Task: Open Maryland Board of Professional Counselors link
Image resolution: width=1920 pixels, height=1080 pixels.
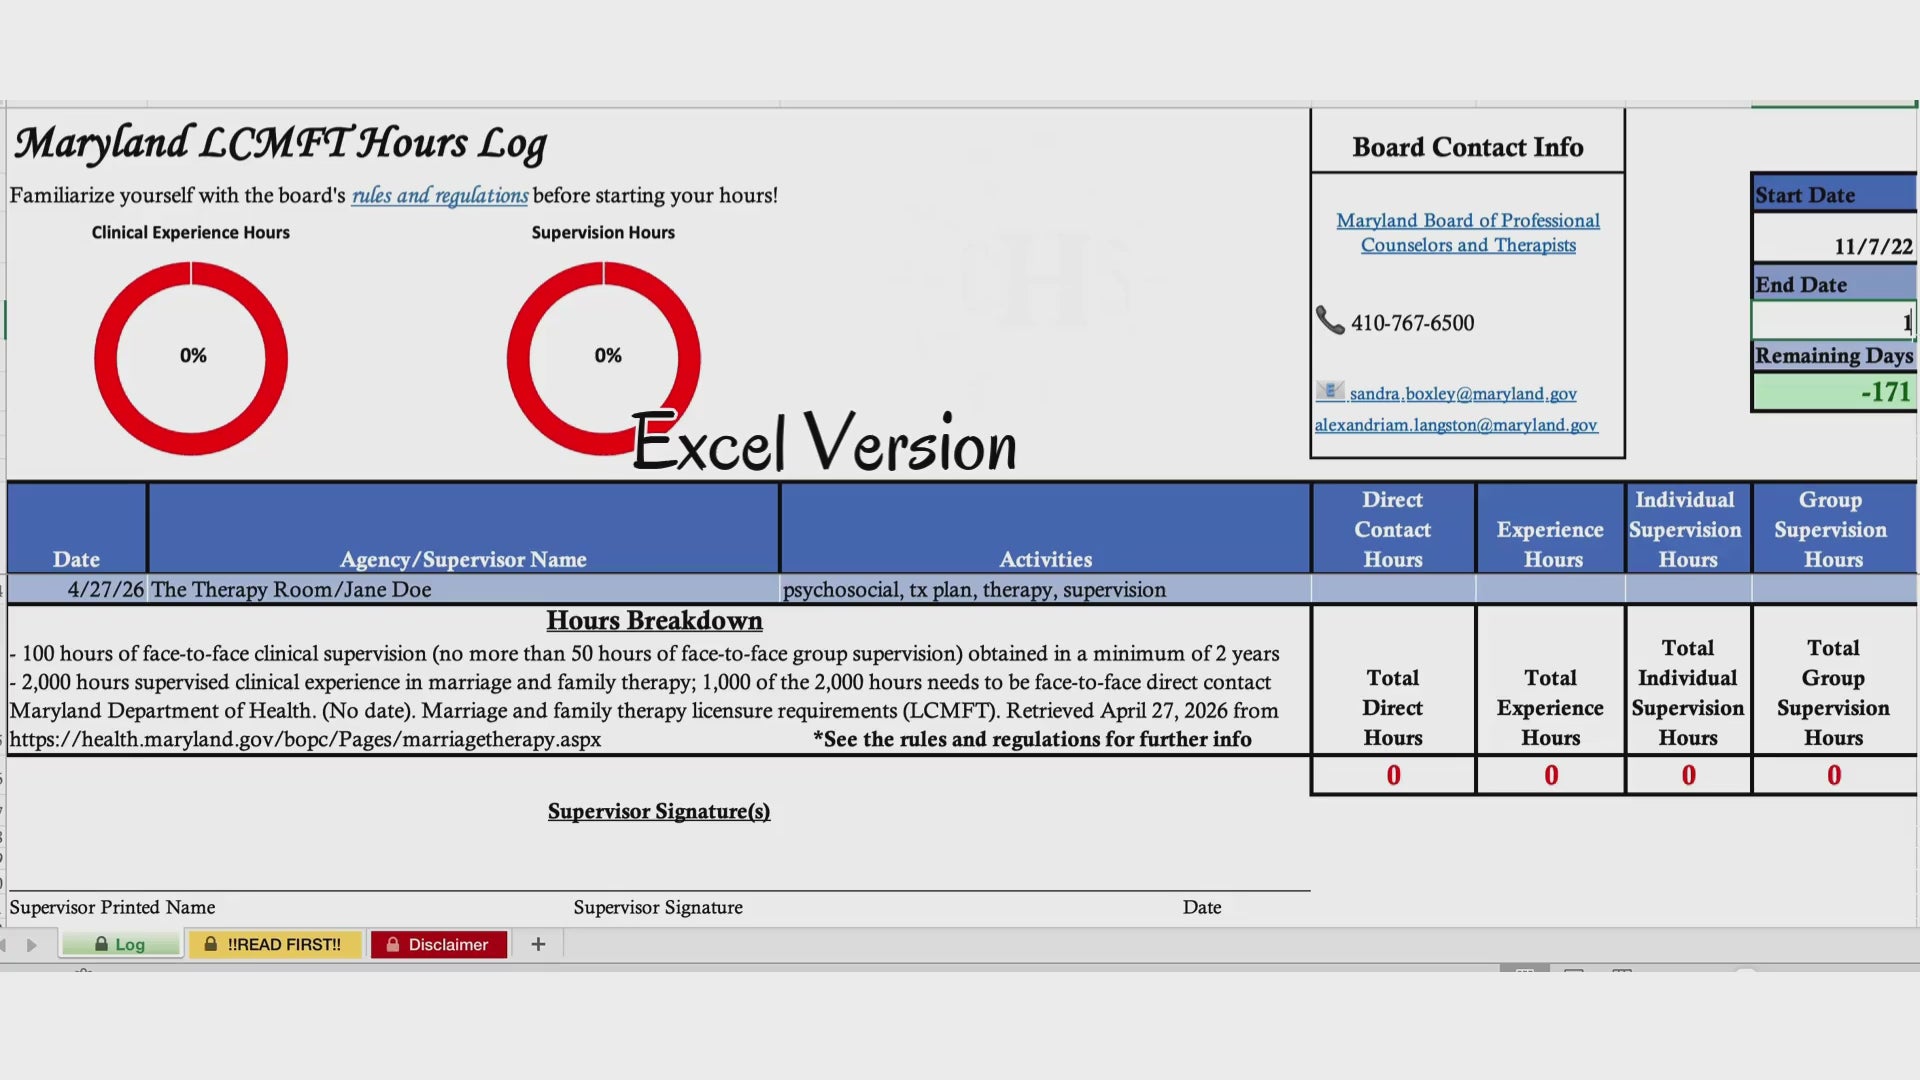Action: [1467, 232]
